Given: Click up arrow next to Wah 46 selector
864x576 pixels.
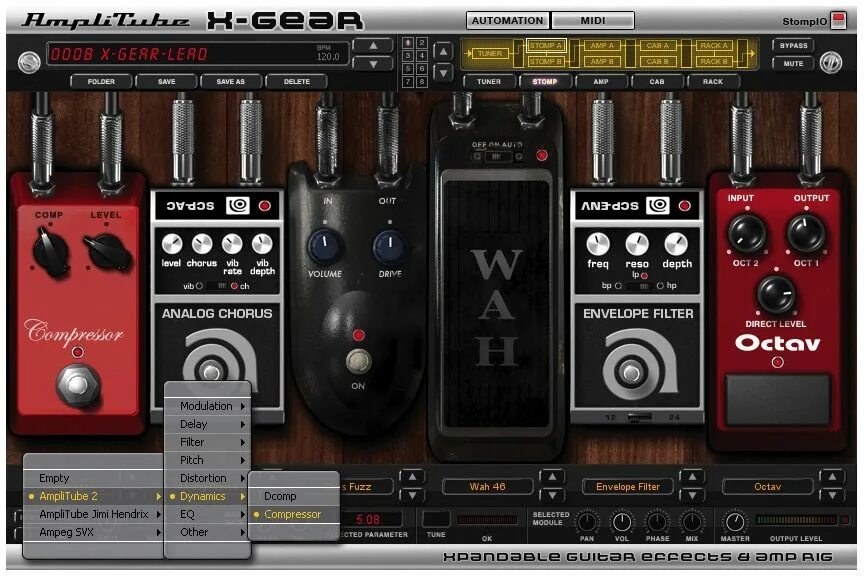Looking at the screenshot, I should click(x=552, y=477).
